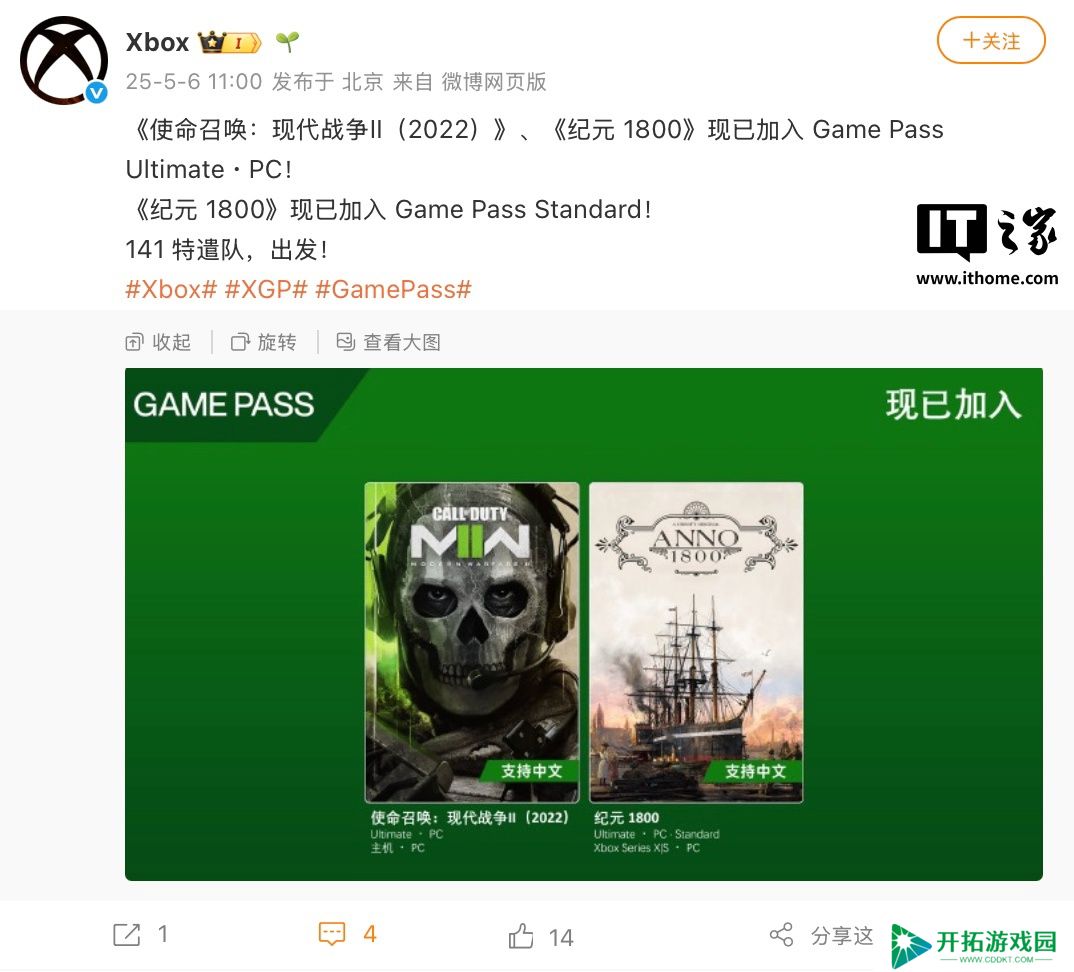1074x972 pixels.
Task: Rotate the image with 旋转
Action: coord(264,342)
